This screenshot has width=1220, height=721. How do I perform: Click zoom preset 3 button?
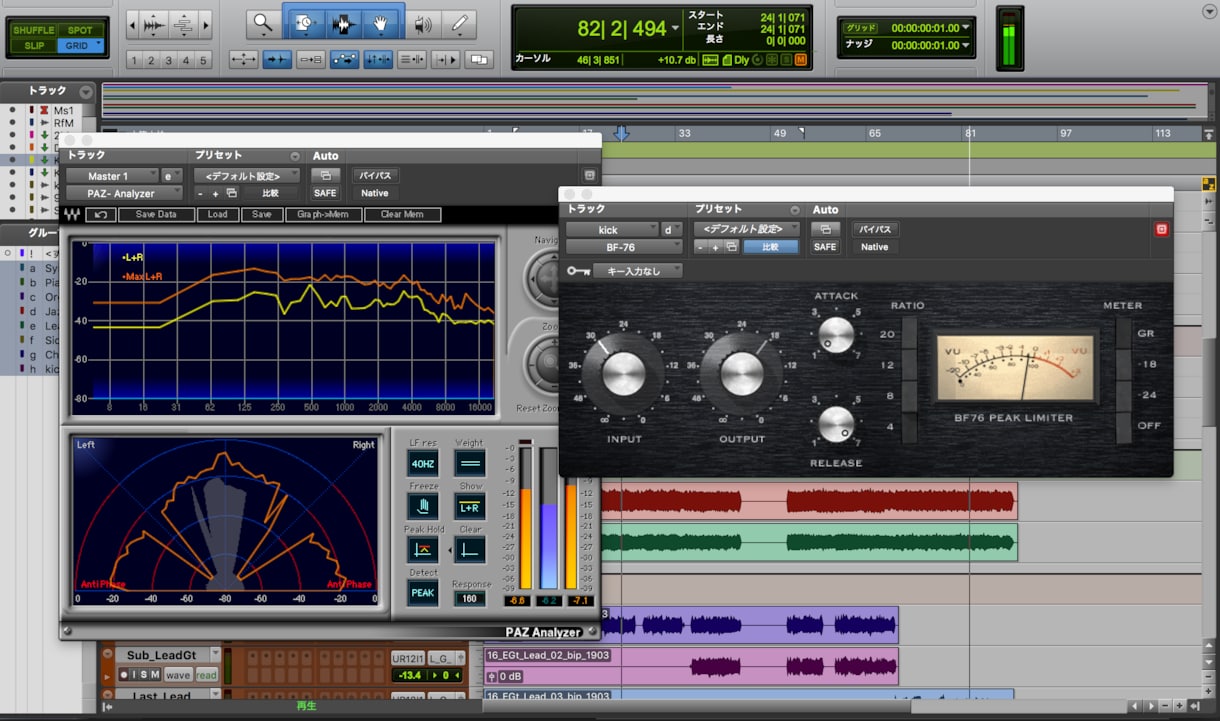pyautogui.click(x=169, y=61)
